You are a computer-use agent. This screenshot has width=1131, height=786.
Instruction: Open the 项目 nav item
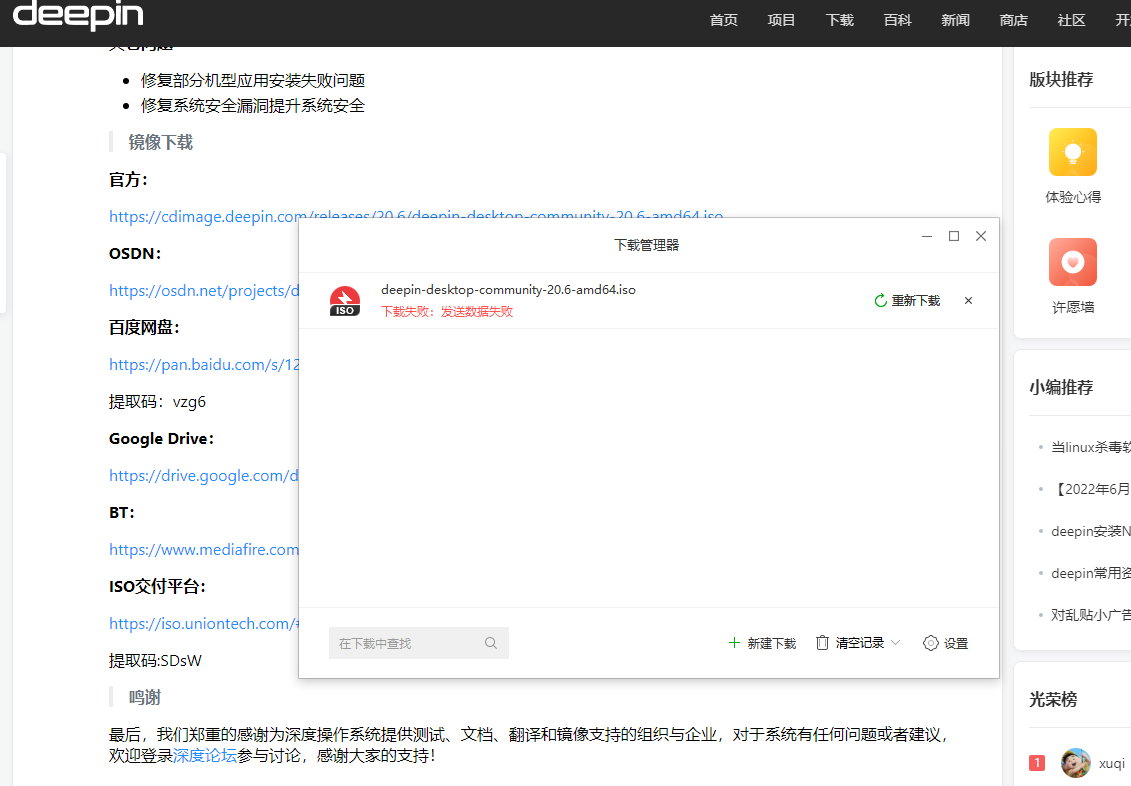point(781,20)
